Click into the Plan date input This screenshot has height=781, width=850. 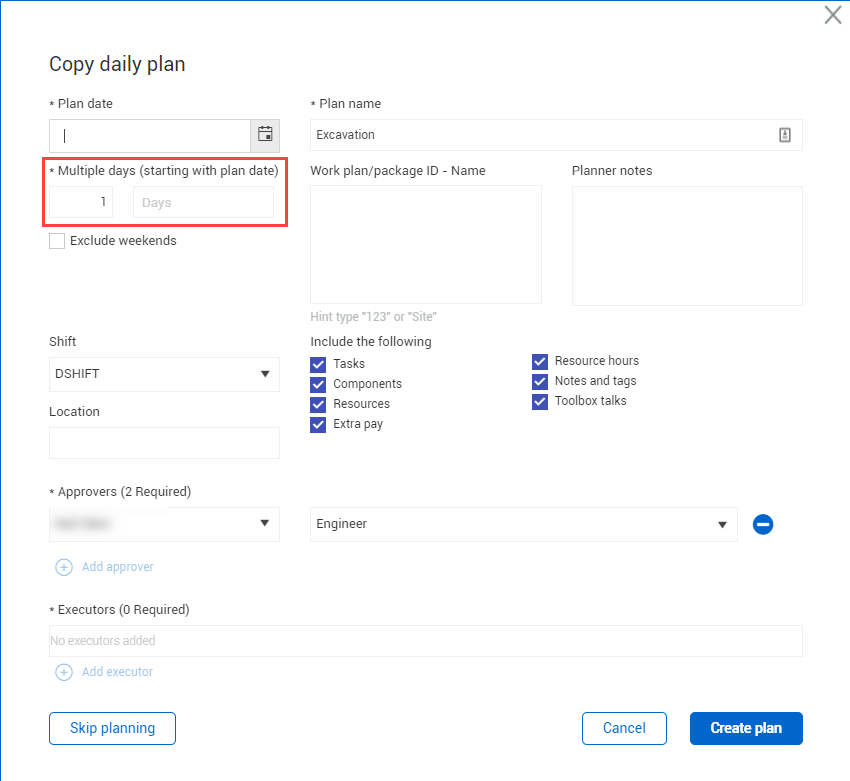coord(149,135)
